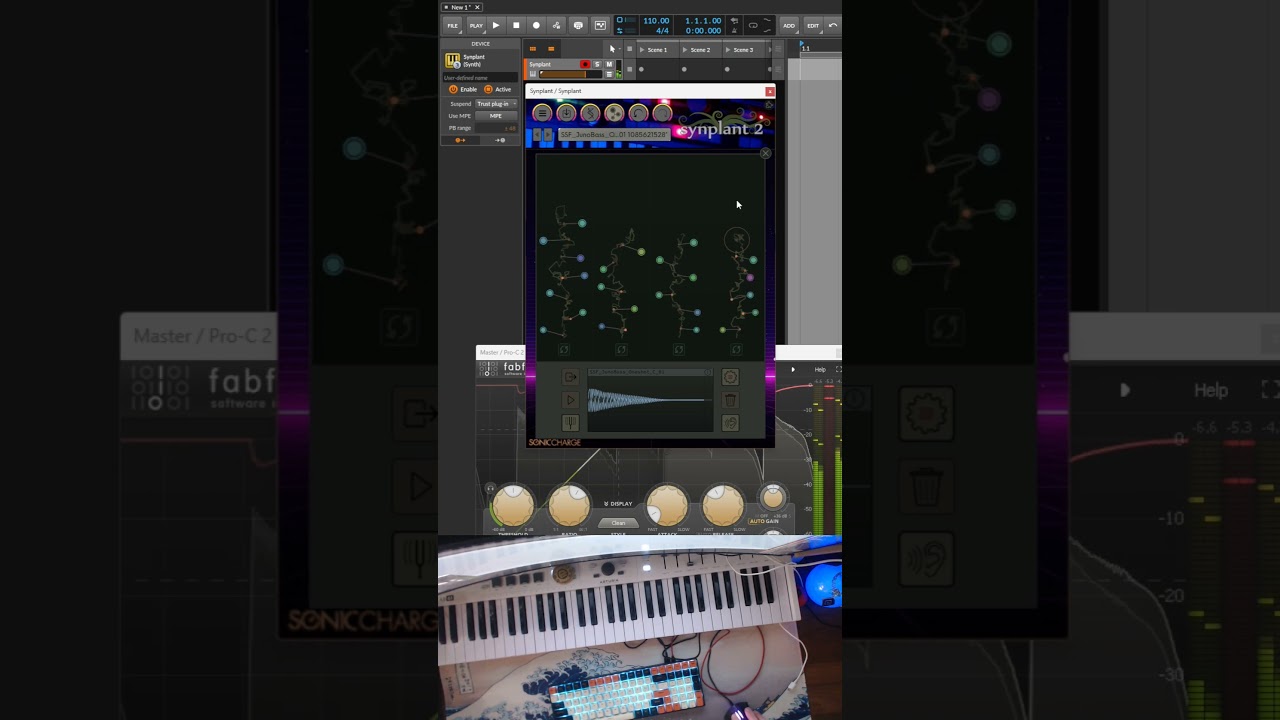The height and width of the screenshot is (720, 1280).
Task: Play the Genopatch source sample
Action: (570, 400)
